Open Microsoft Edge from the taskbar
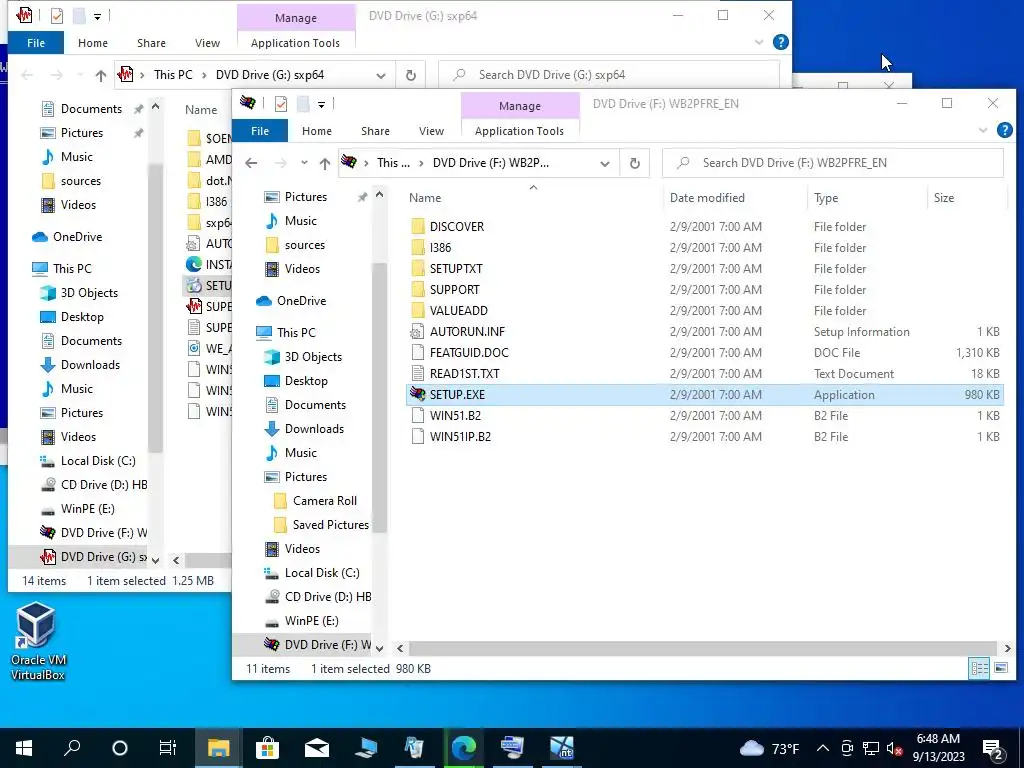1024x768 pixels. (x=464, y=748)
